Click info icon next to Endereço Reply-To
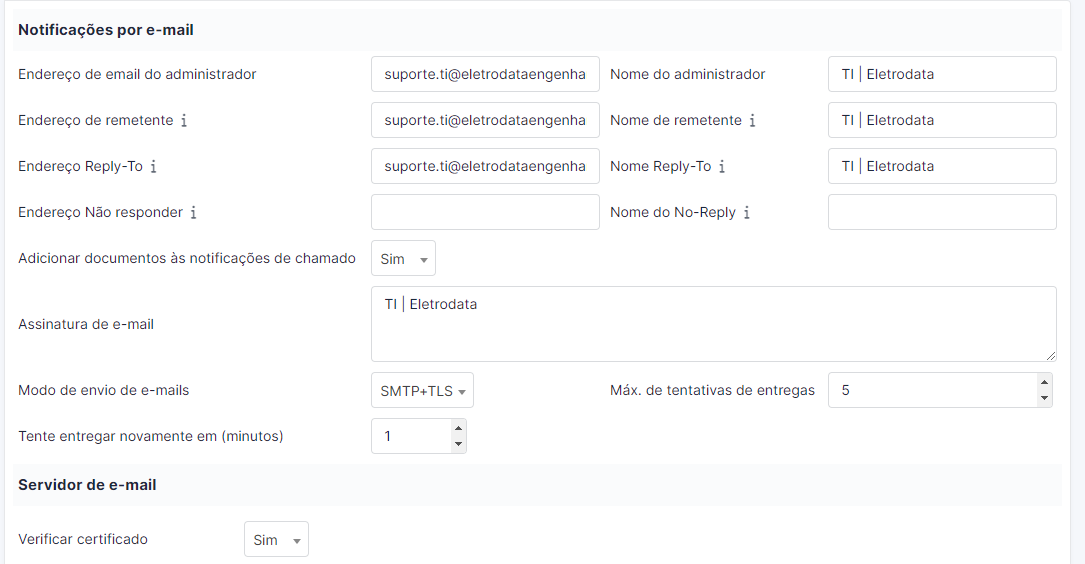This screenshot has width=1085, height=564. pyautogui.click(x=154, y=167)
